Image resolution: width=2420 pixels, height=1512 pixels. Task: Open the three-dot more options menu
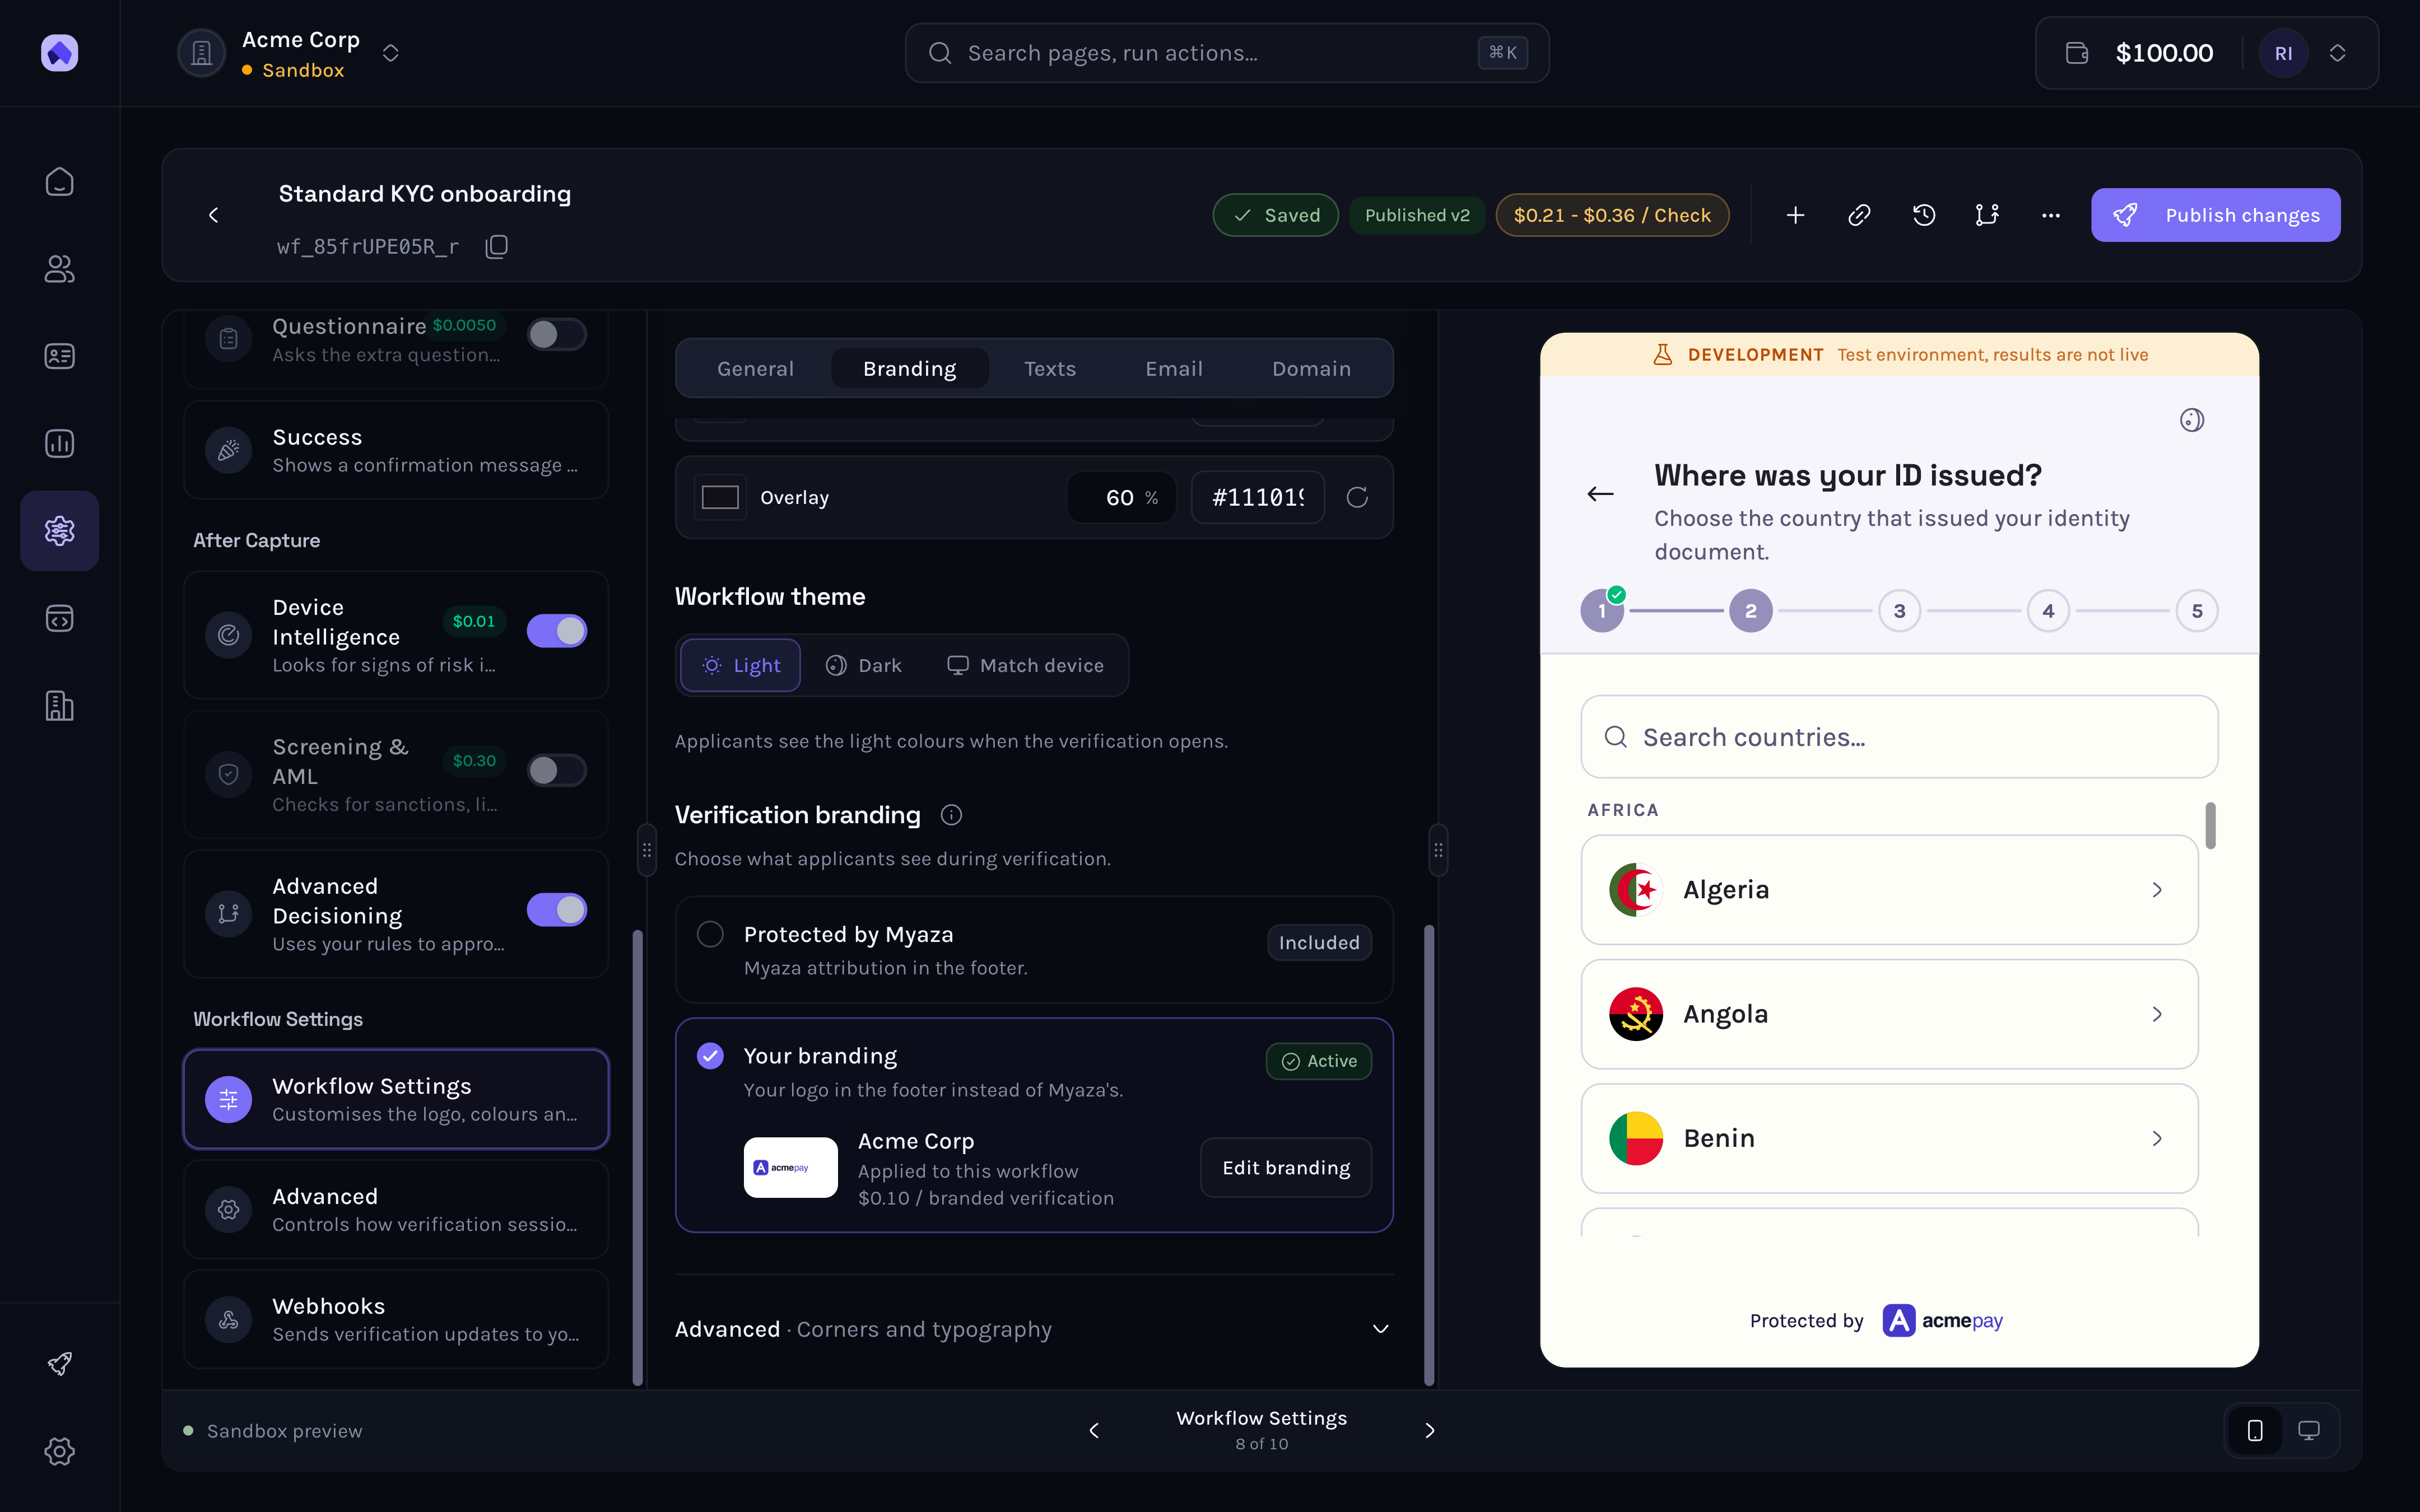[2051, 215]
